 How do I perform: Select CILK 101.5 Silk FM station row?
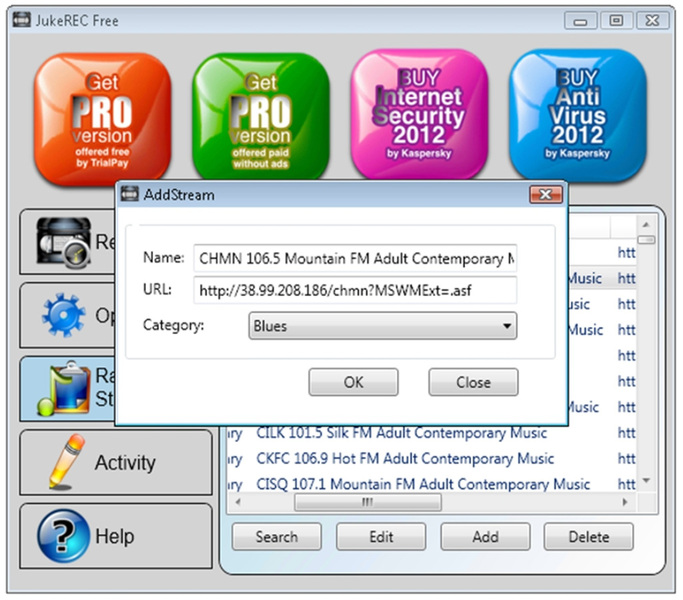click(431, 433)
